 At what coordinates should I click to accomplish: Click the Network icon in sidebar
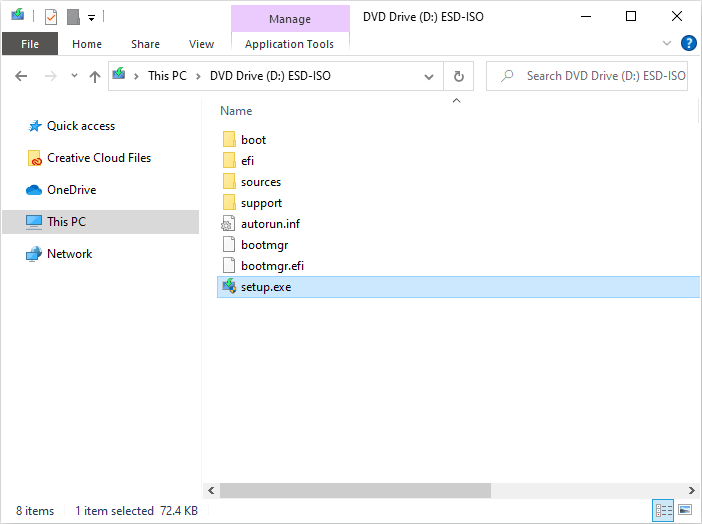tap(34, 254)
